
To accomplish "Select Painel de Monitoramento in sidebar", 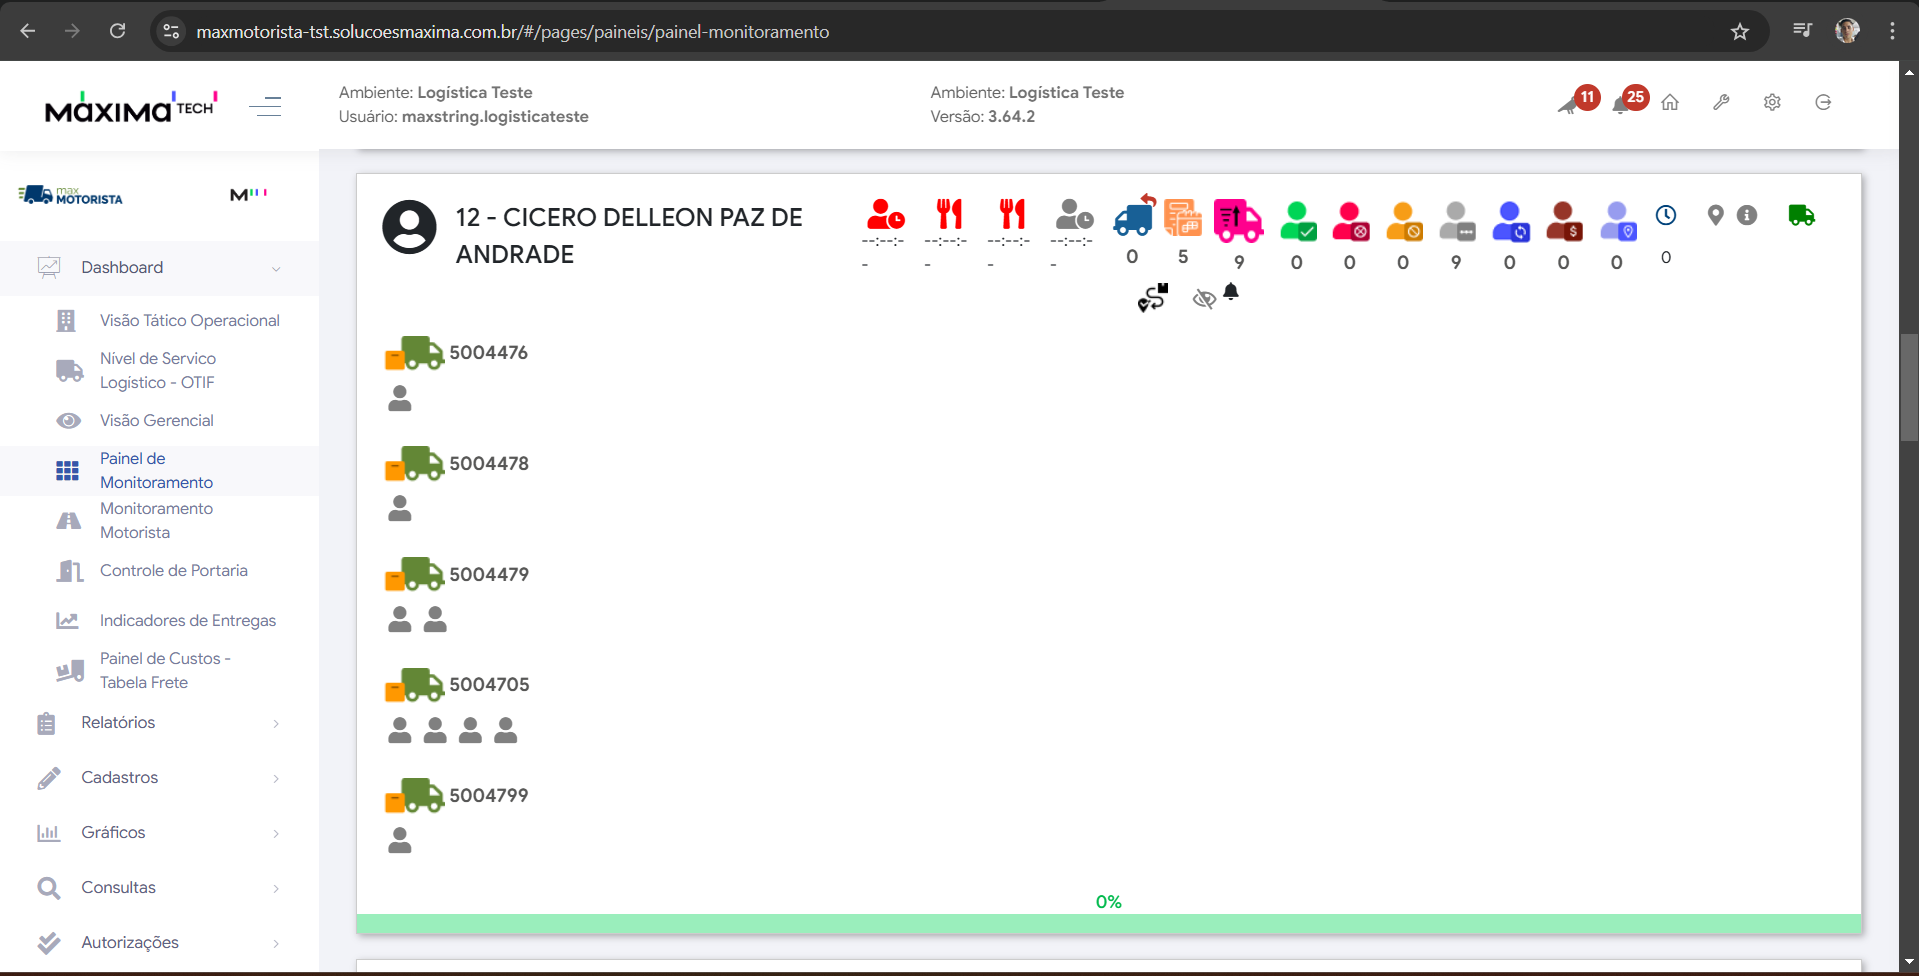I will (x=156, y=470).
